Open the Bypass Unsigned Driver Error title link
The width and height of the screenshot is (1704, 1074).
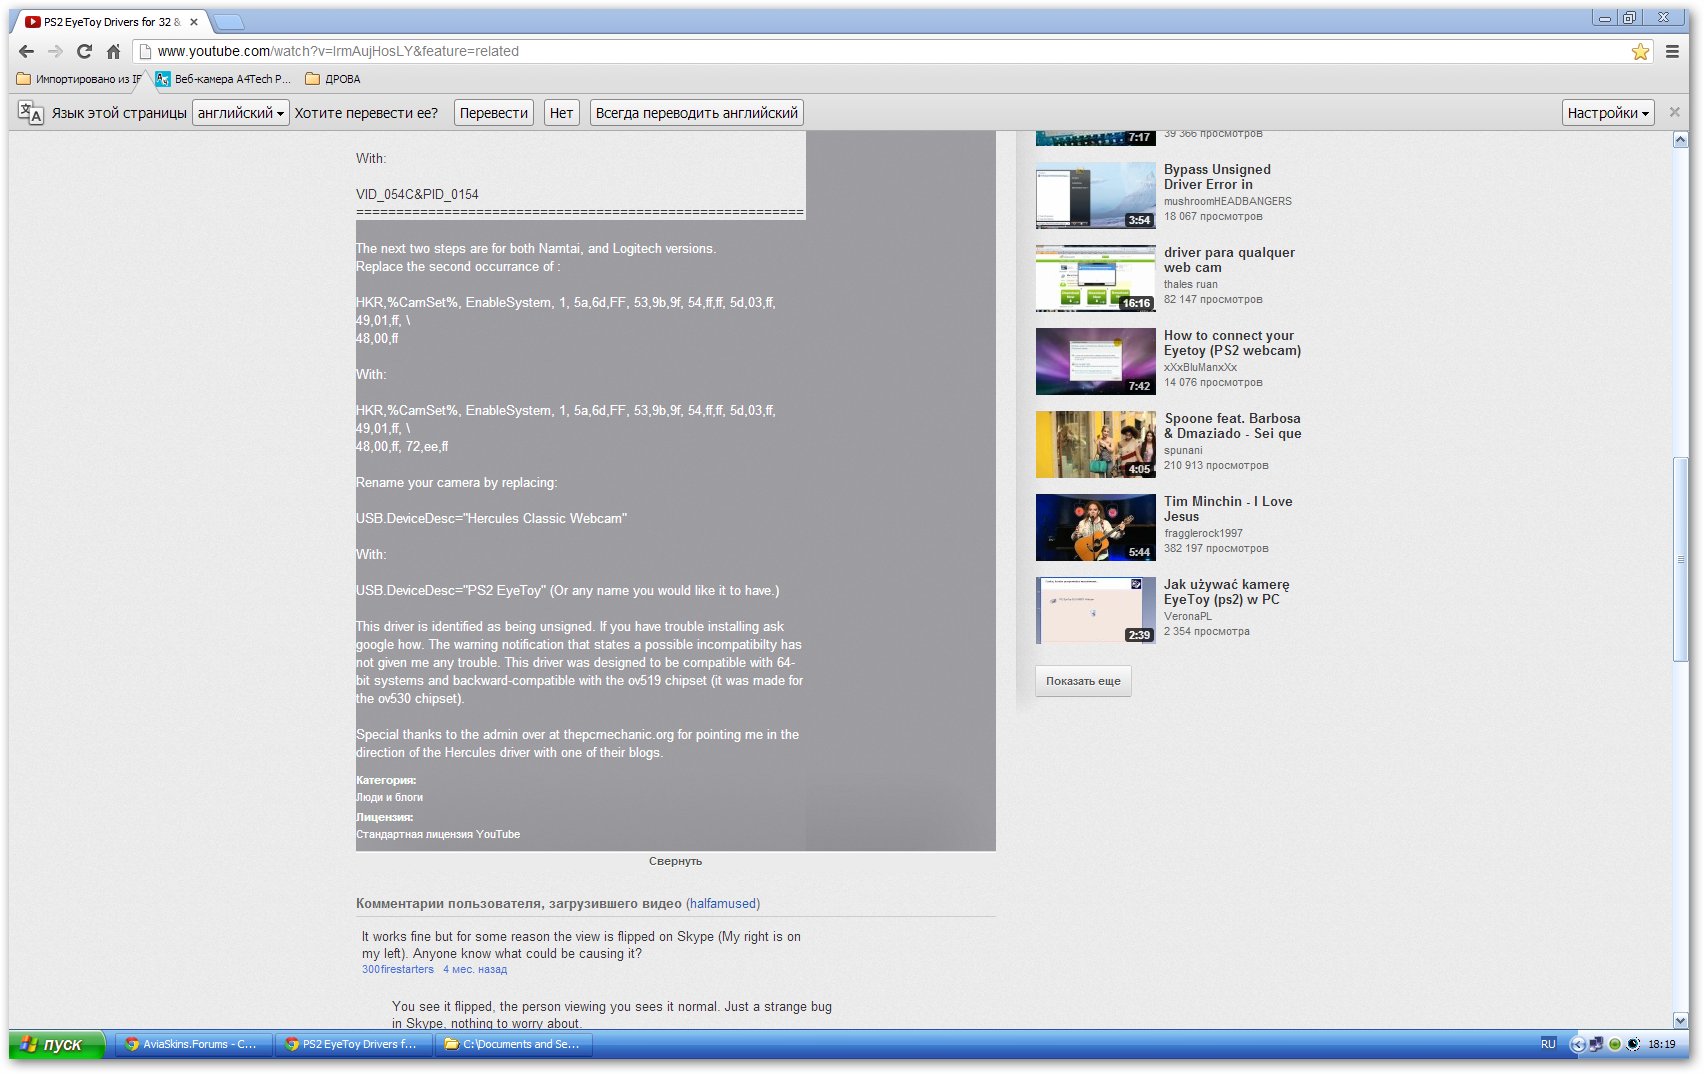[x=1217, y=177]
